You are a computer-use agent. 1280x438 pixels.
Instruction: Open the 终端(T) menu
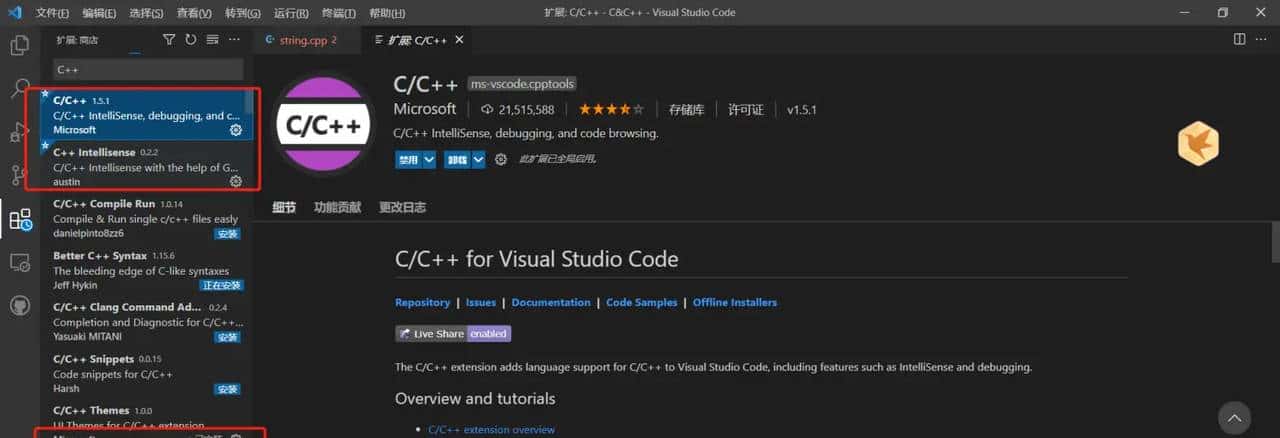tap(338, 13)
